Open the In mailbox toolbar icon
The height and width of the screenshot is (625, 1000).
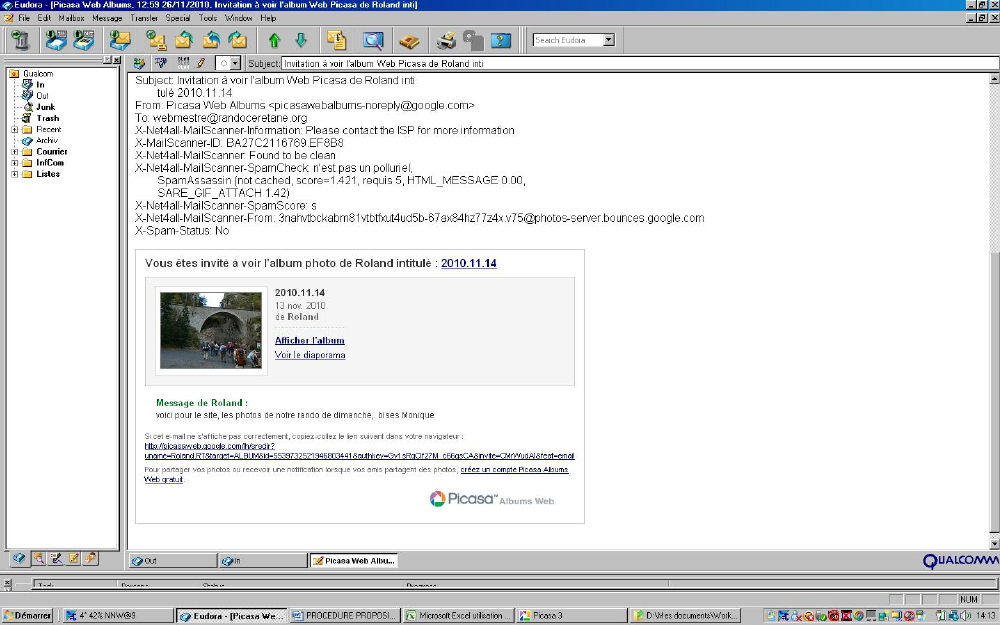coord(56,40)
